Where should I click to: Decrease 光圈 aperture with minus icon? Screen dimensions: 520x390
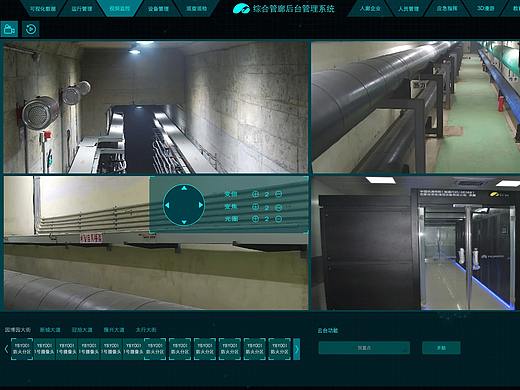point(279,219)
